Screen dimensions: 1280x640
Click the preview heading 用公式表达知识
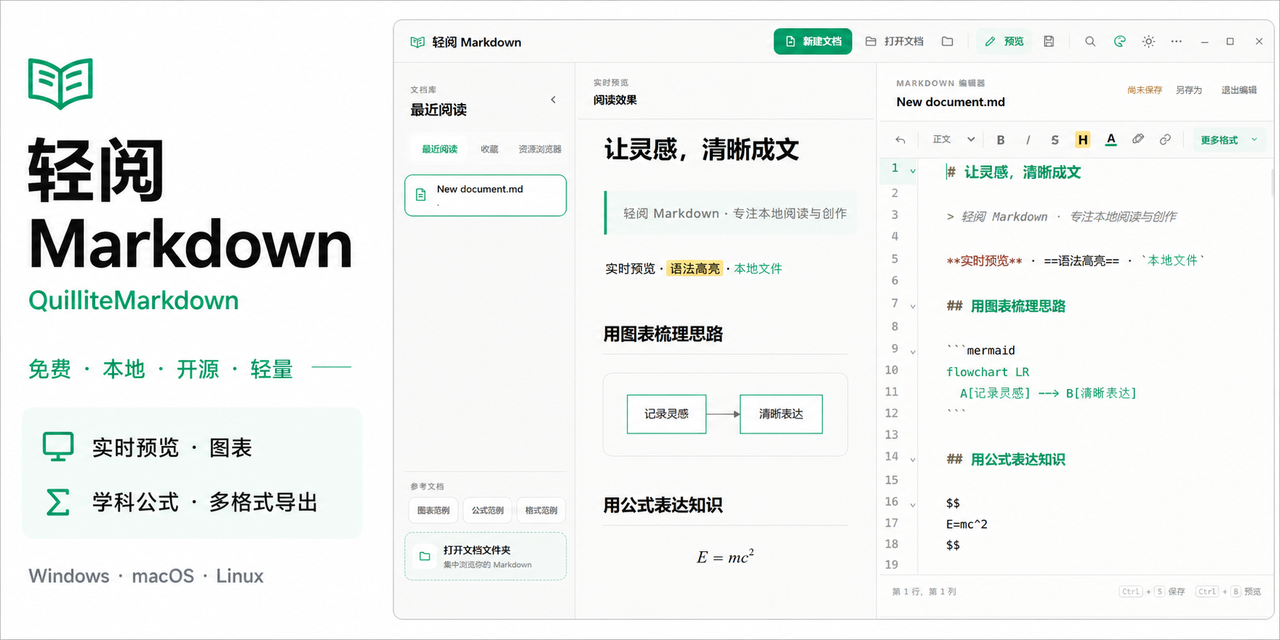click(662, 506)
